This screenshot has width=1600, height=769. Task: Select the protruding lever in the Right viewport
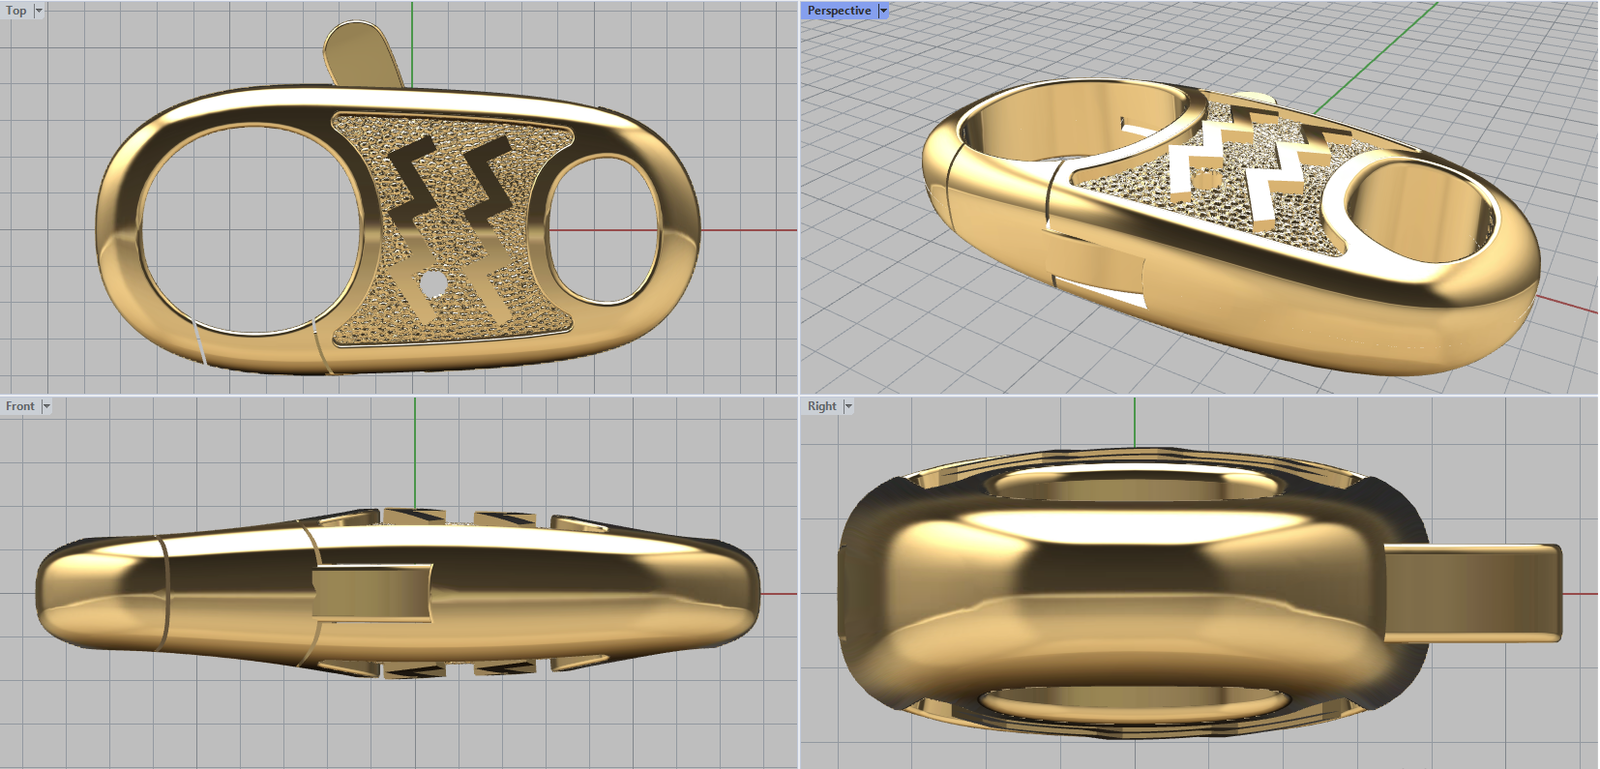click(1473, 593)
